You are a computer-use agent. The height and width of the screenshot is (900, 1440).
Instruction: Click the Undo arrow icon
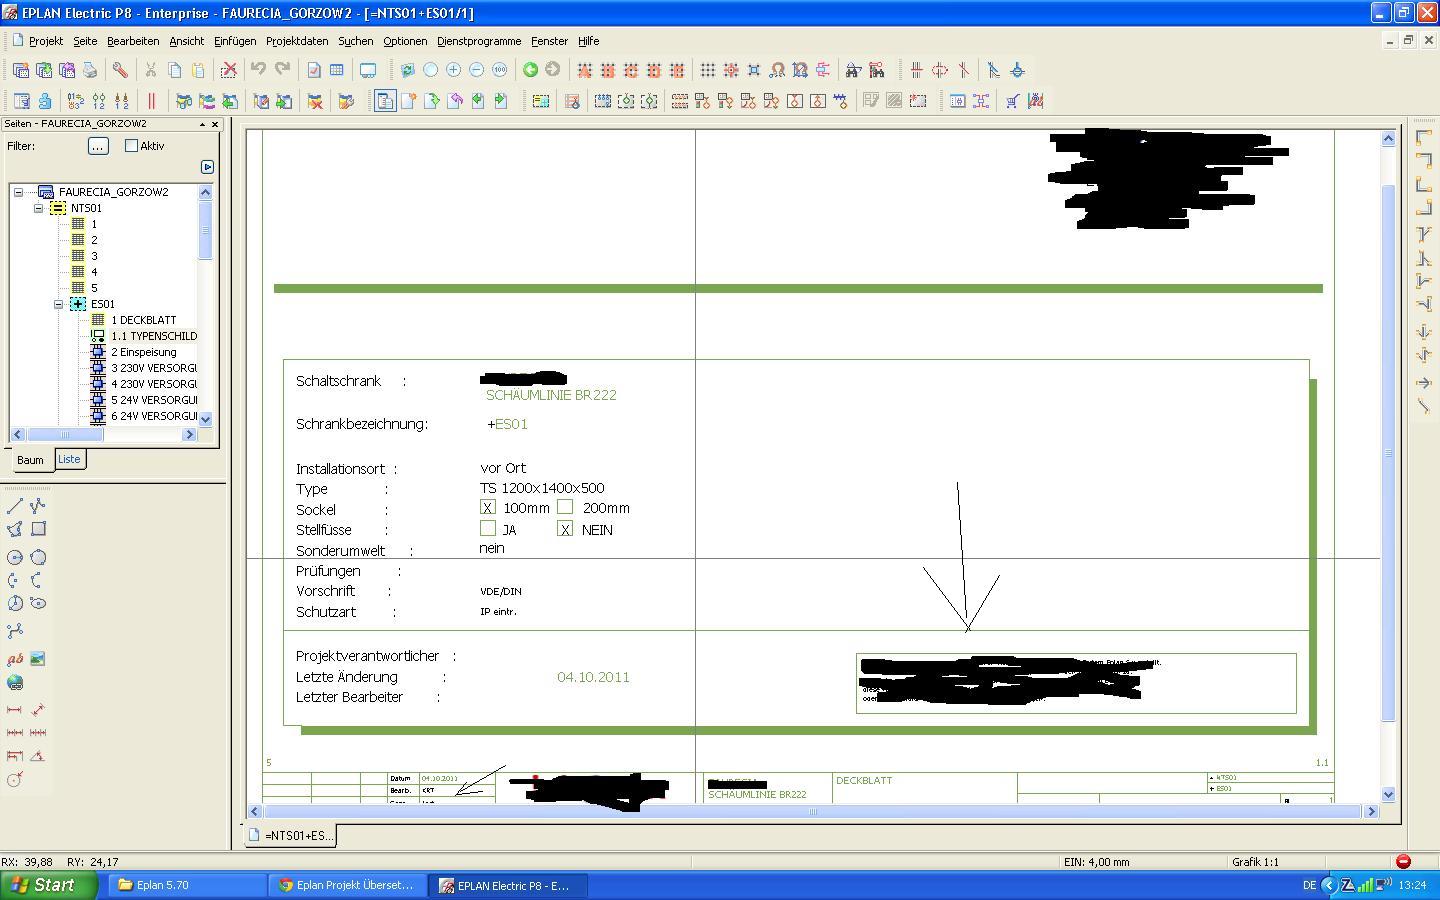(x=258, y=70)
